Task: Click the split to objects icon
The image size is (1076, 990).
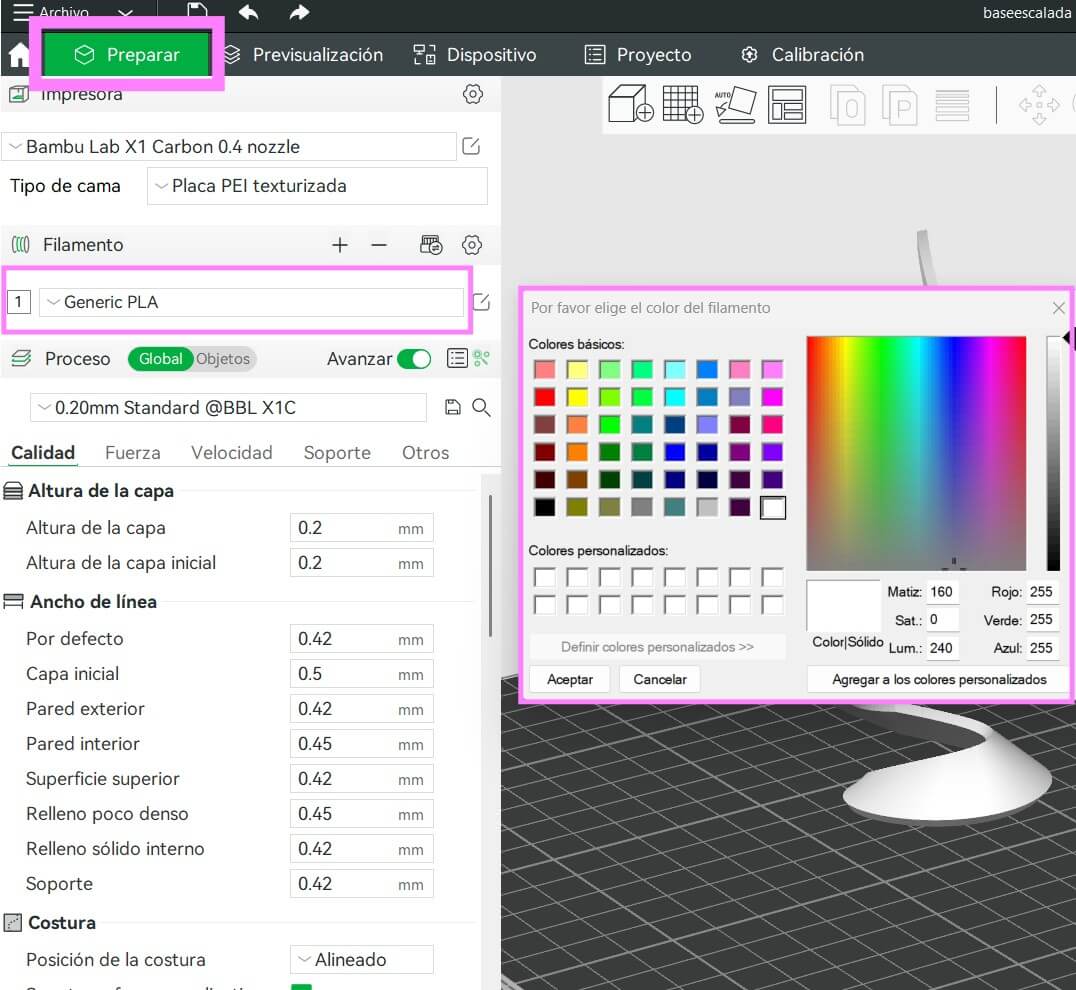Action: pos(847,104)
